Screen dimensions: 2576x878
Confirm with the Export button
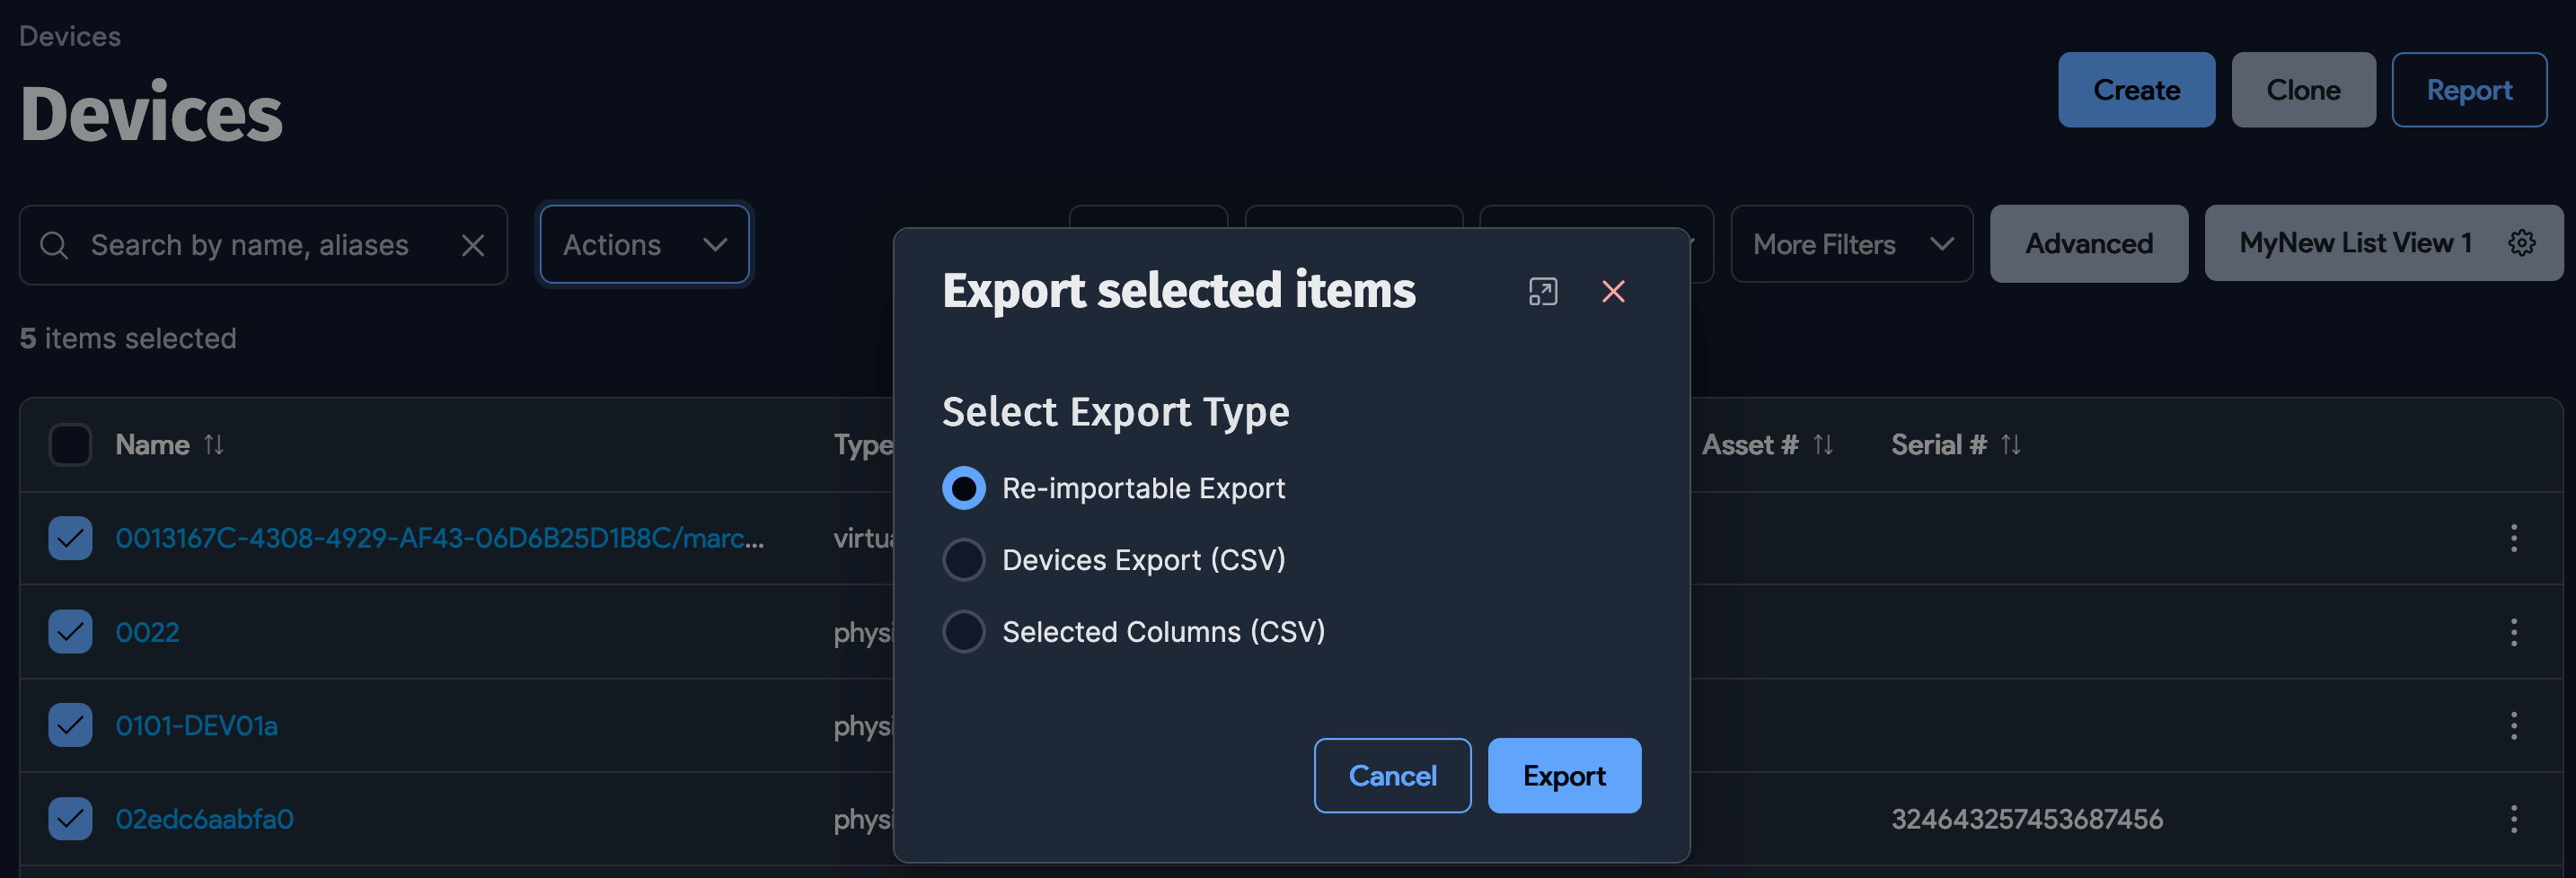(1563, 775)
